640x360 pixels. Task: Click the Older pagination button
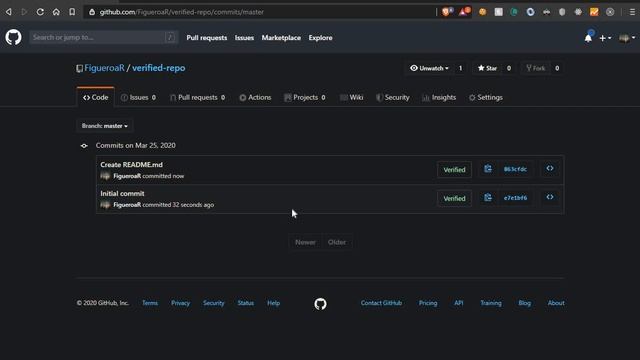[x=337, y=242]
